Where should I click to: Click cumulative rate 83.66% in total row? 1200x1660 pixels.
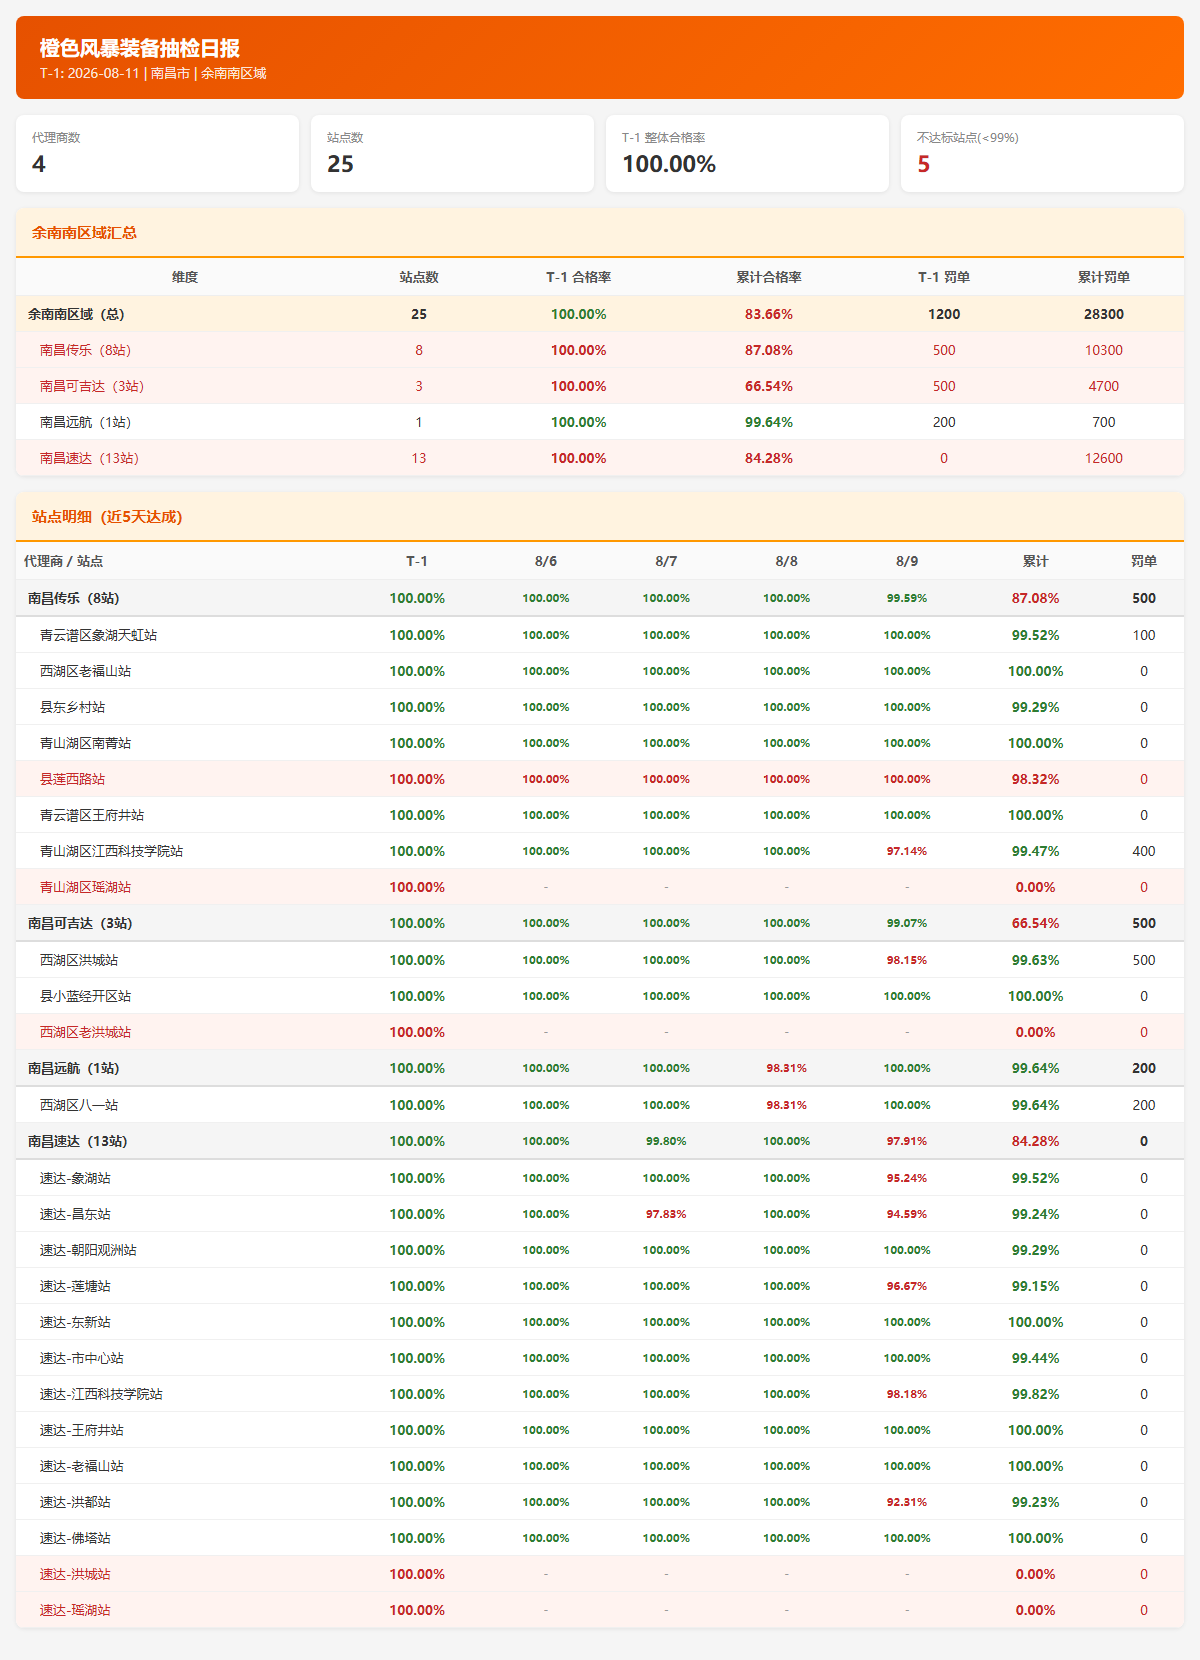769,314
